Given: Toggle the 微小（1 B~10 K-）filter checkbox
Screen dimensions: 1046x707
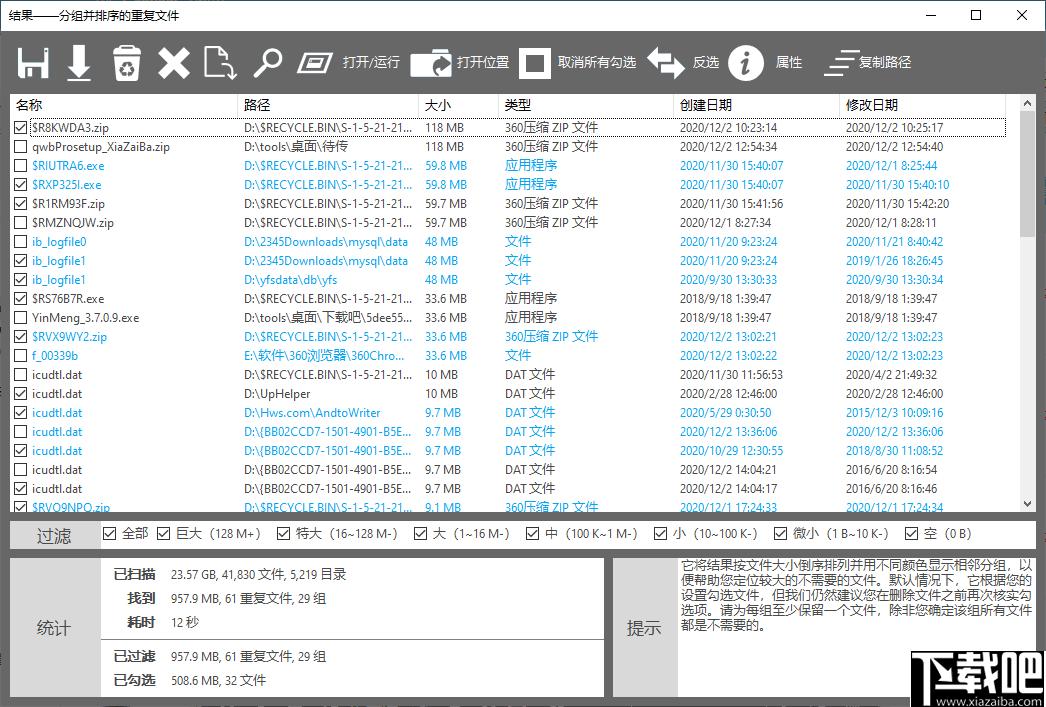Looking at the screenshot, I should click(x=780, y=534).
